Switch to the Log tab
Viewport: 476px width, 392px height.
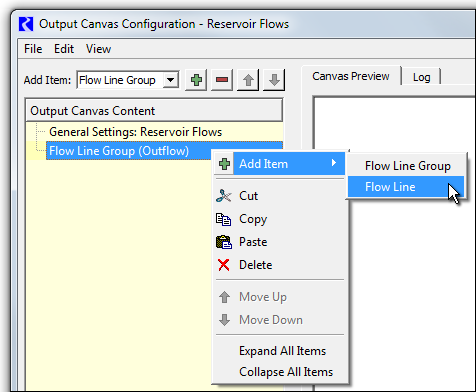coord(421,77)
